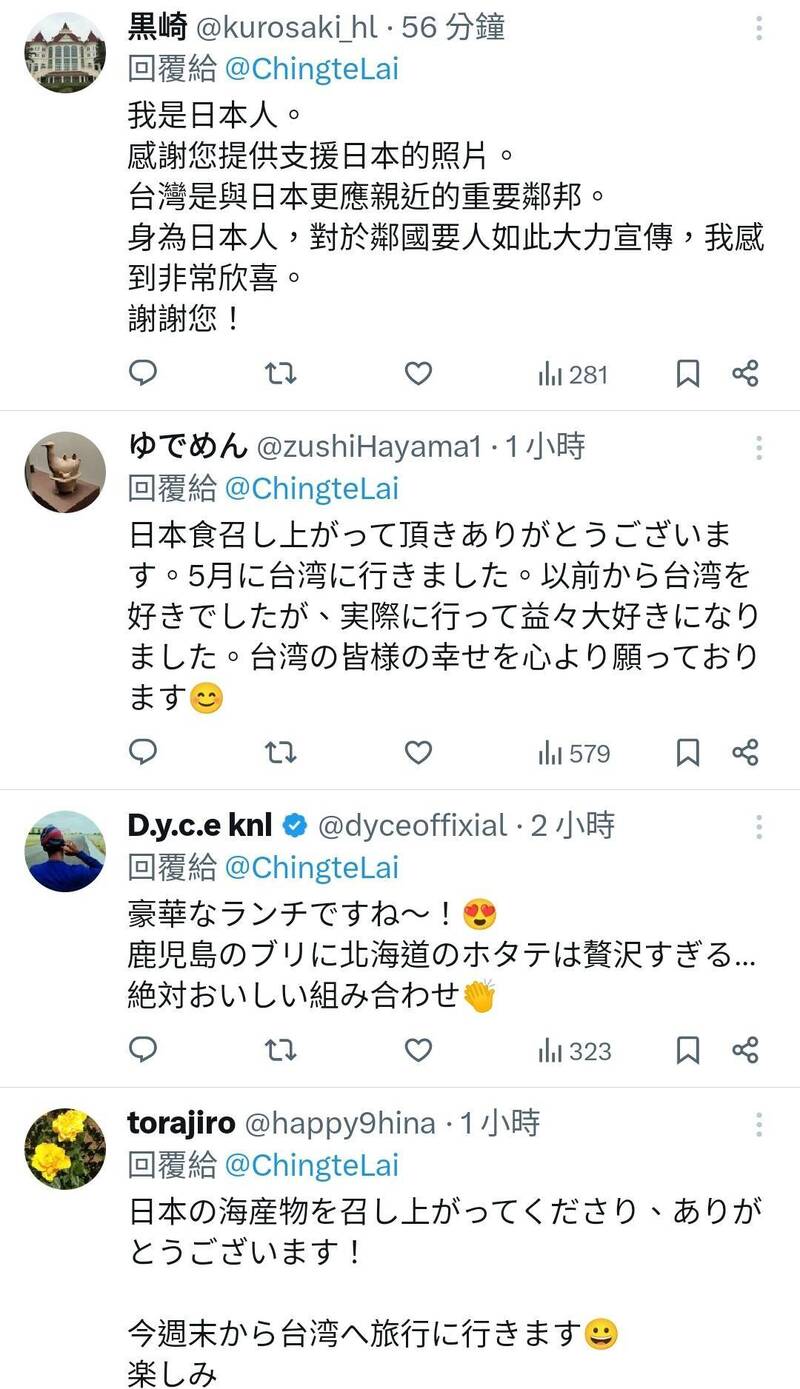This screenshot has width=800, height=1389.
Task: Toggle the heart on 黒崎's reply
Action: pyautogui.click(x=418, y=374)
